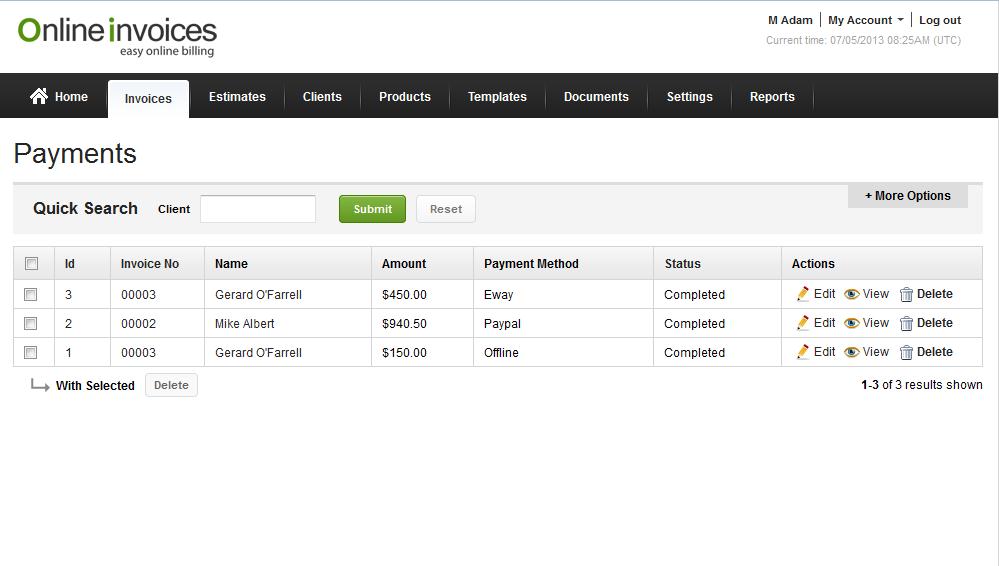Go to the Clients tab
The width and height of the screenshot is (999, 566).
tap(322, 97)
